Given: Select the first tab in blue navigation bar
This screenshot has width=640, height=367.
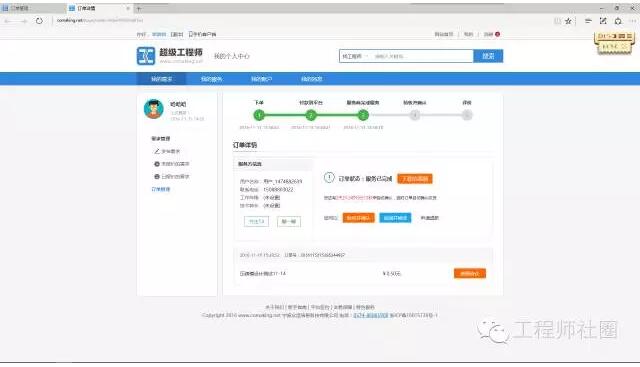Looking at the screenshot, I should tap(162, 79).
